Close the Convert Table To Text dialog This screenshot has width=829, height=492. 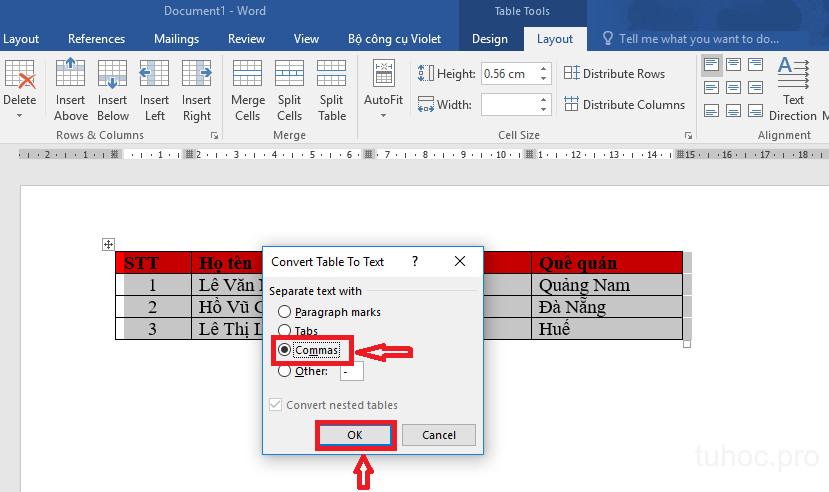460,261
